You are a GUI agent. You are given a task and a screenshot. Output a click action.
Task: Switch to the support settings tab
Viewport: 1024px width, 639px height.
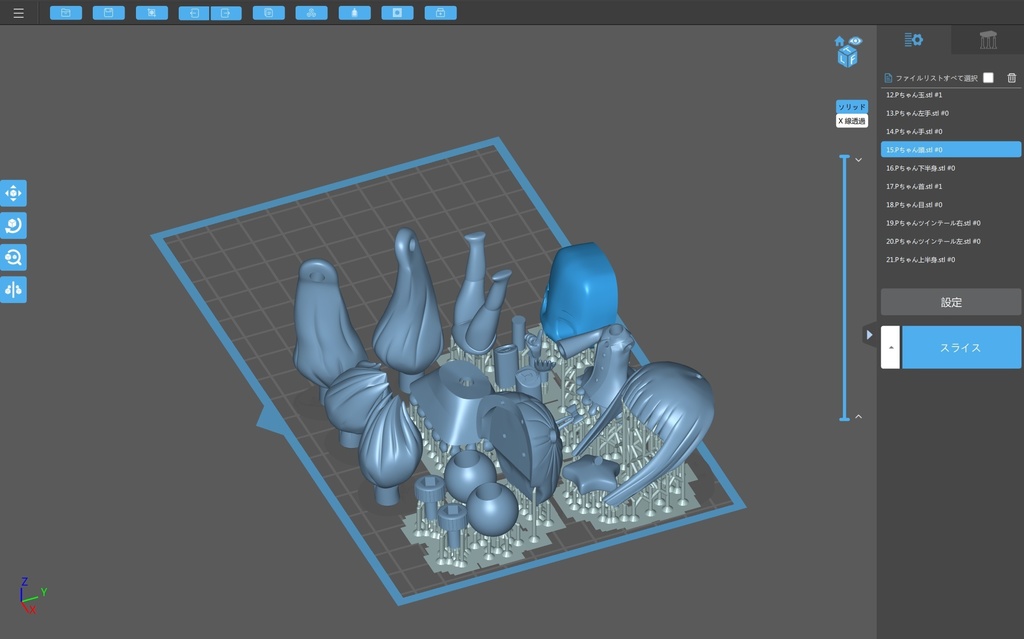tap(987, 40)
